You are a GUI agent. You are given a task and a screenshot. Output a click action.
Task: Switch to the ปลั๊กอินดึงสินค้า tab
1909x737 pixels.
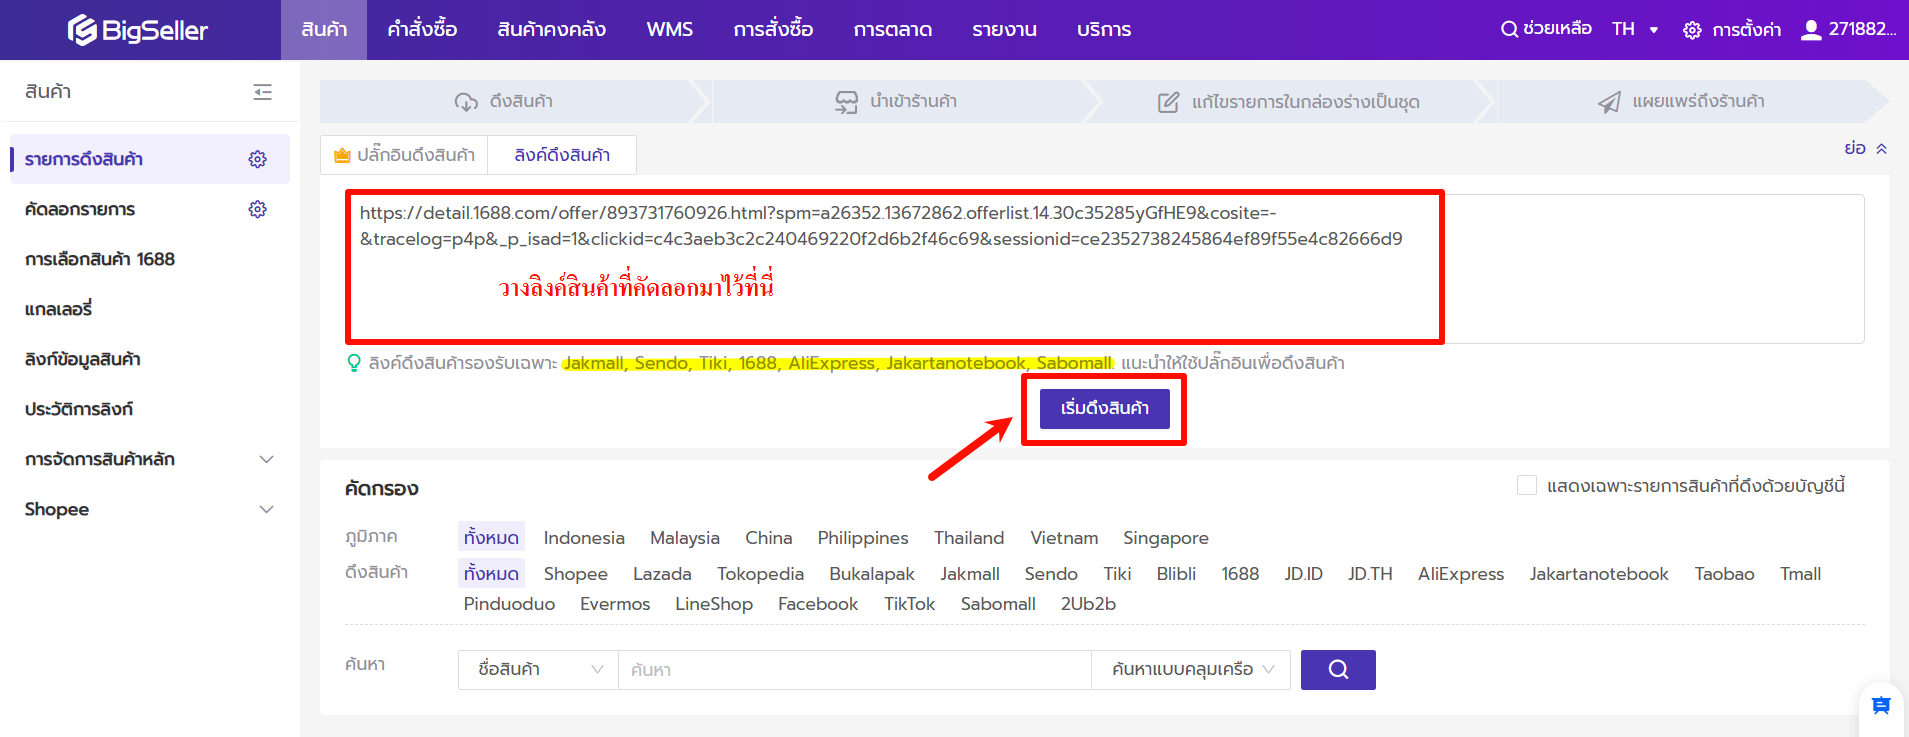(405, 155)
